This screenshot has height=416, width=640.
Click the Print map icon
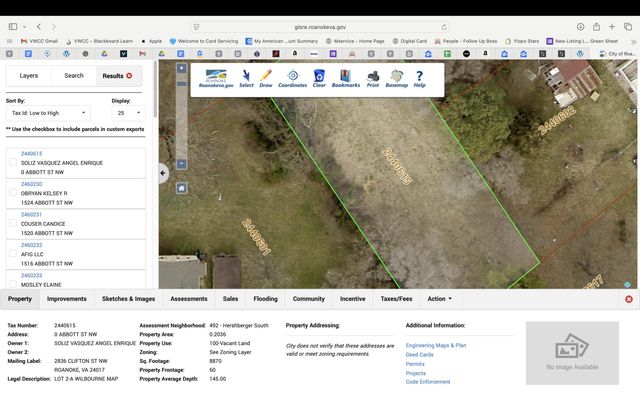(372, 78)
